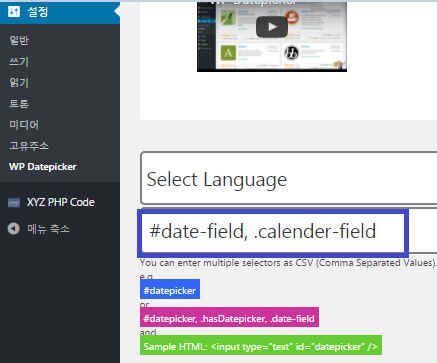This screenshot has width=437, height=363.
Task: Open the Select Language dropdown
Action: click(289, 178)
